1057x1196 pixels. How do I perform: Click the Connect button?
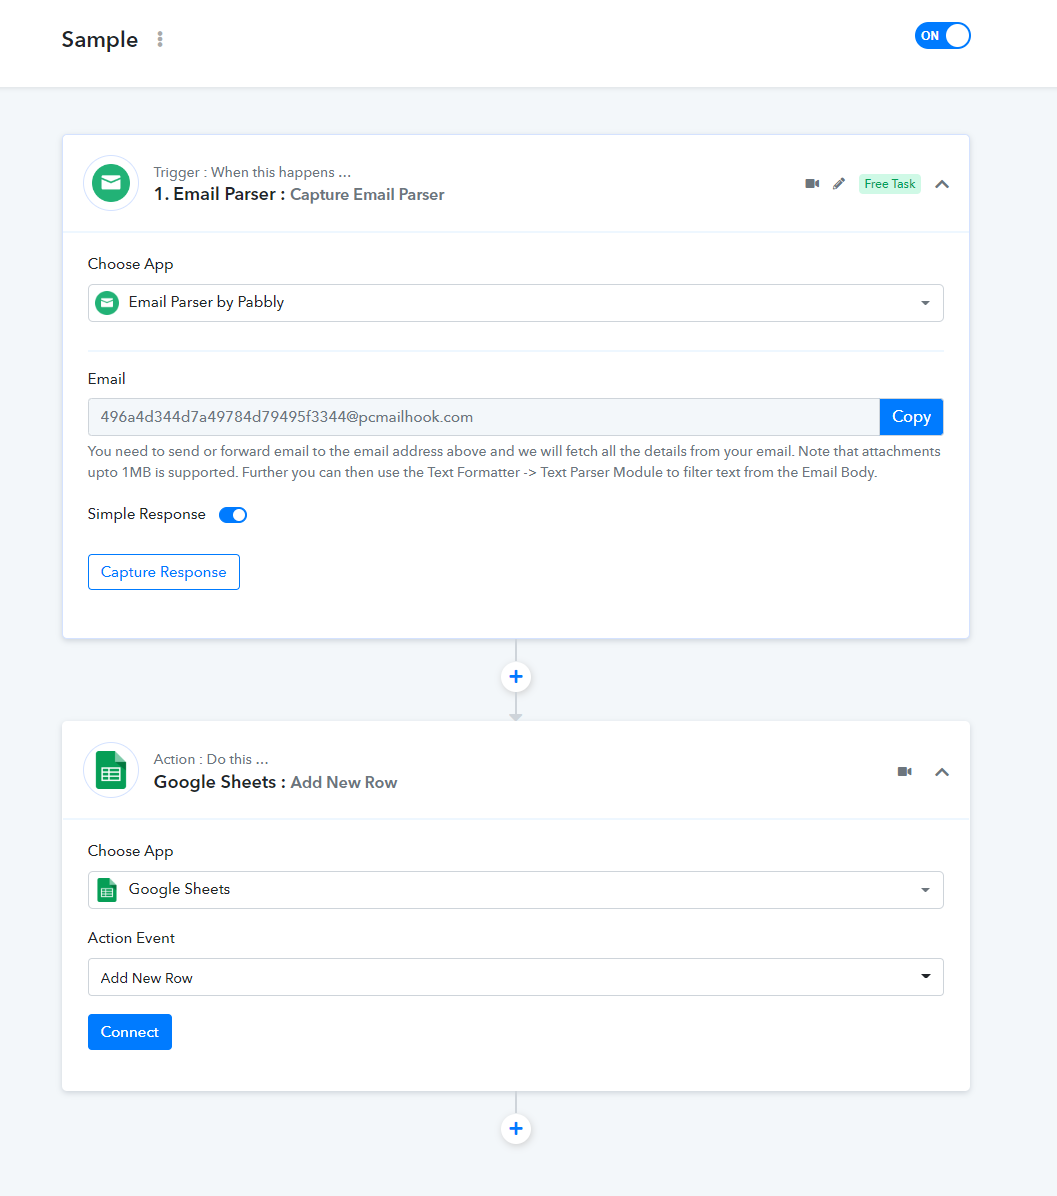(130, 1032)
